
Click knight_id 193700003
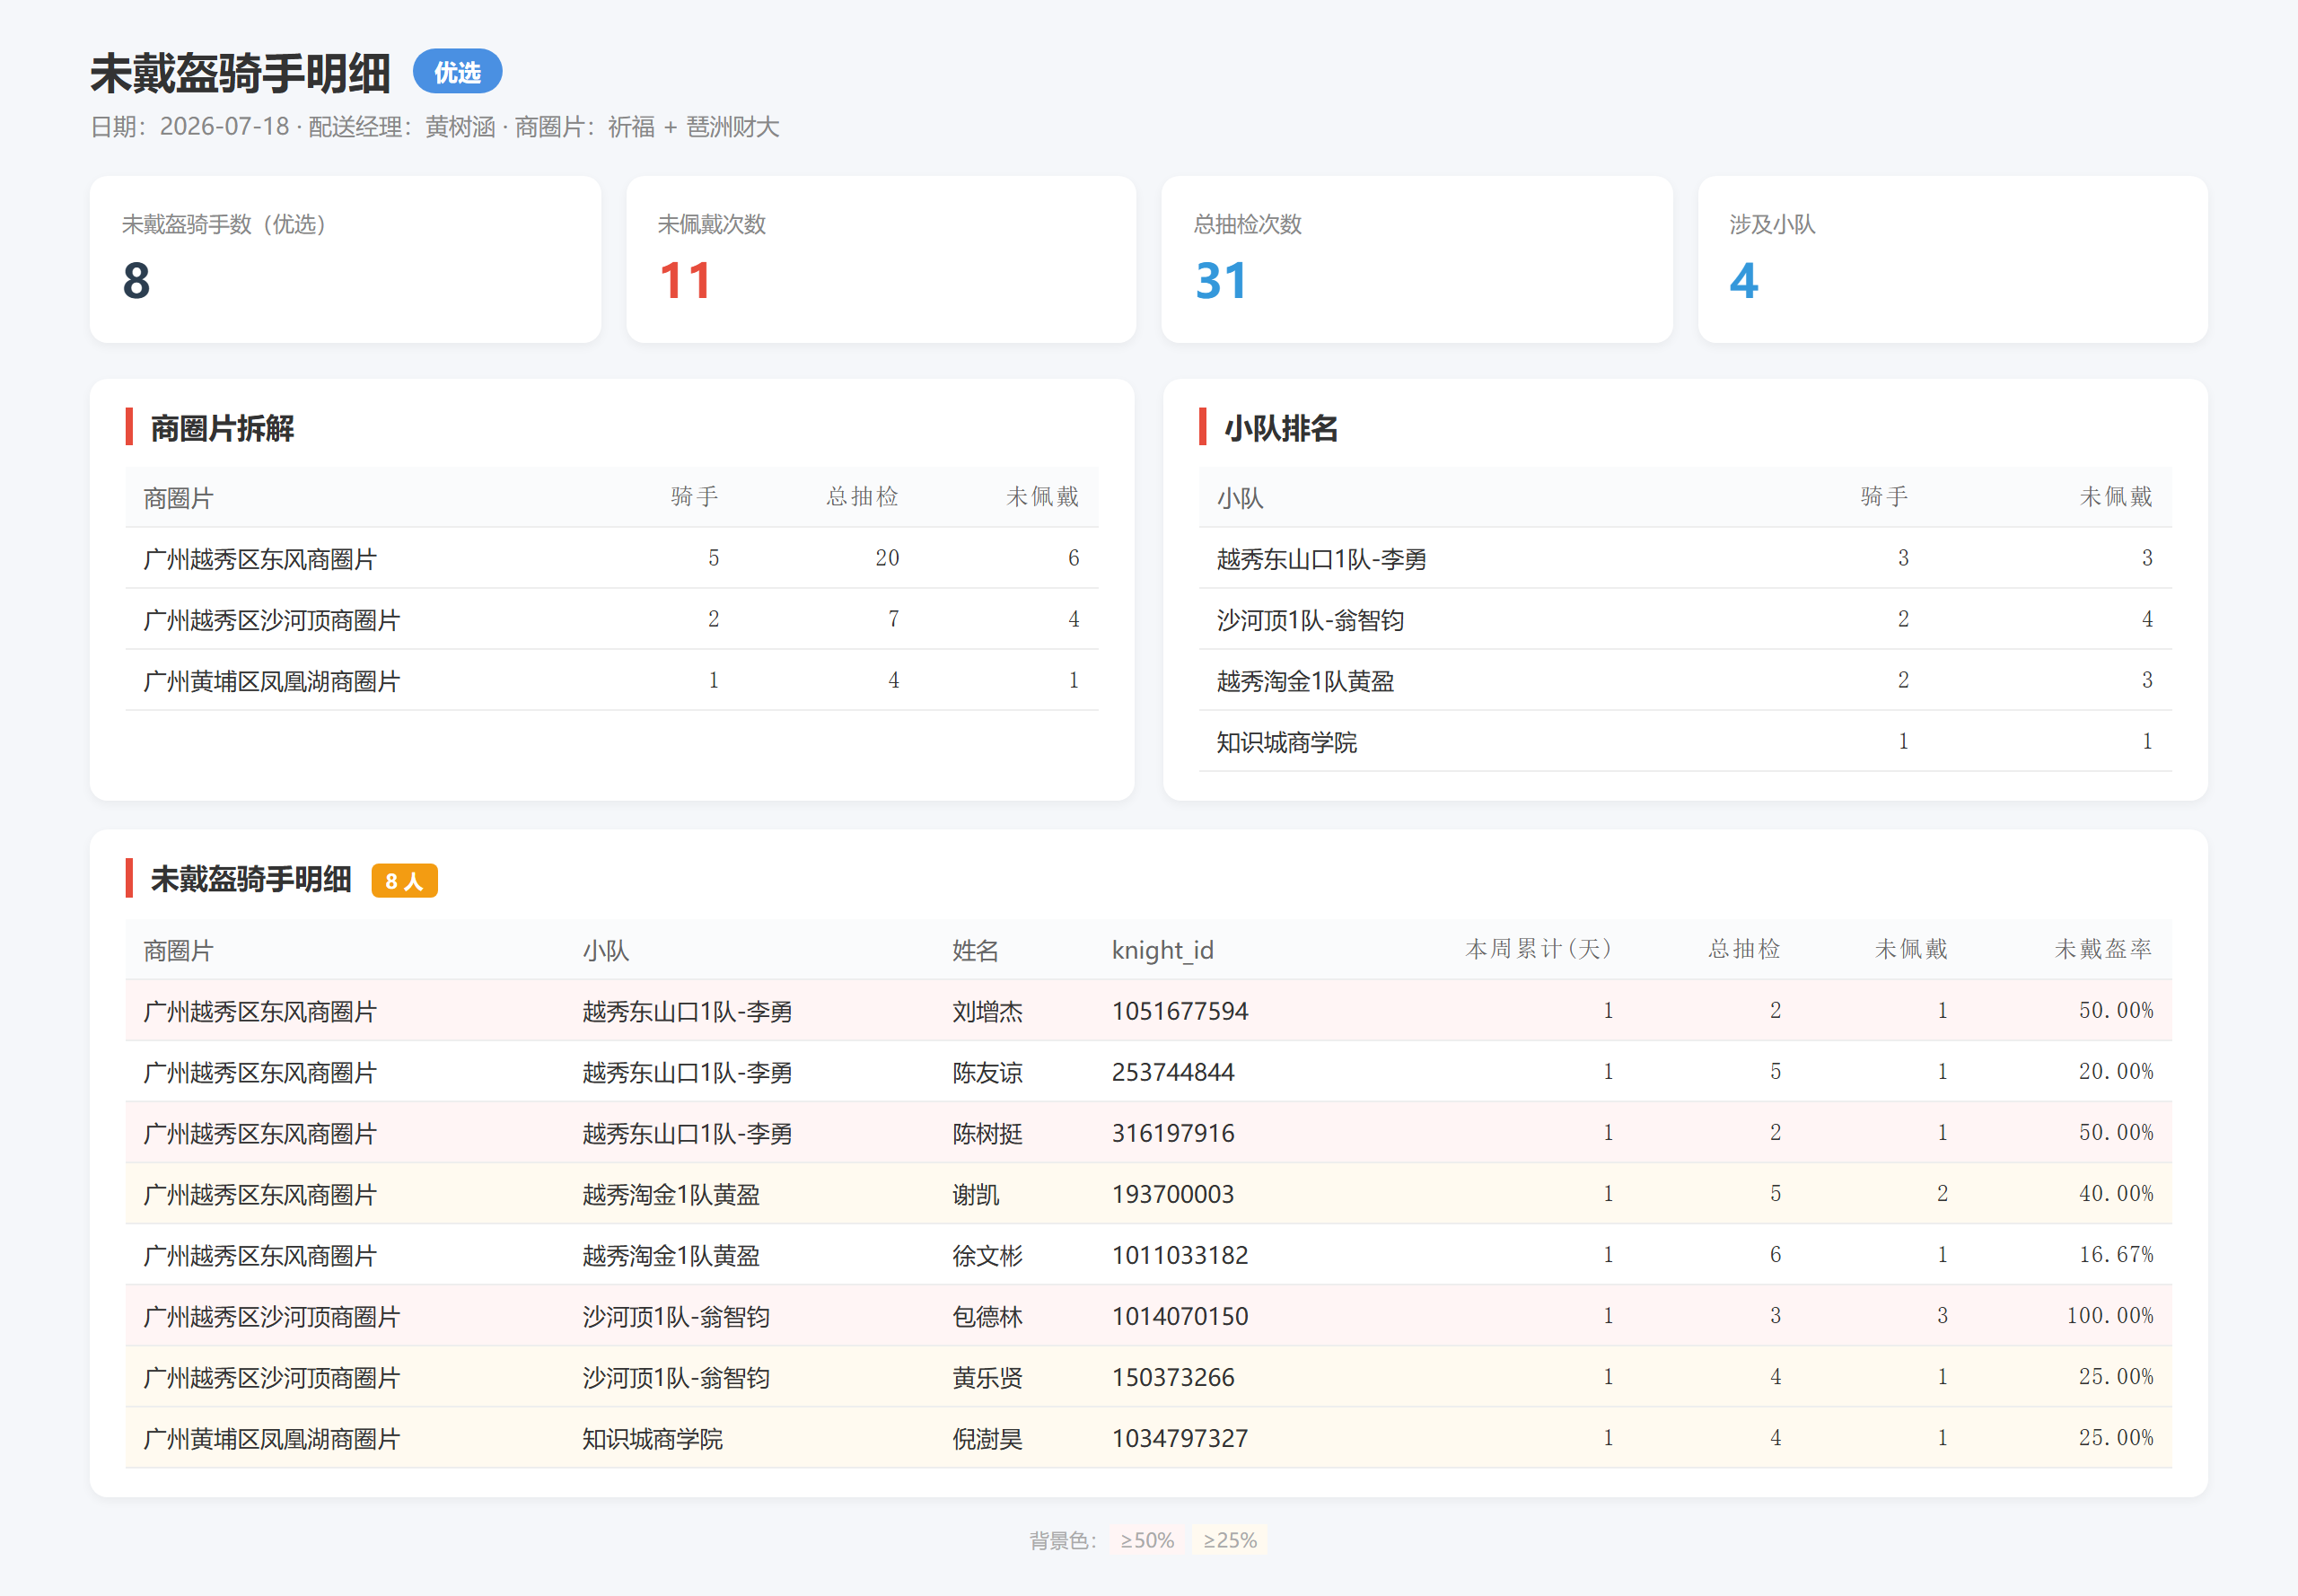coord(1173,1194)
